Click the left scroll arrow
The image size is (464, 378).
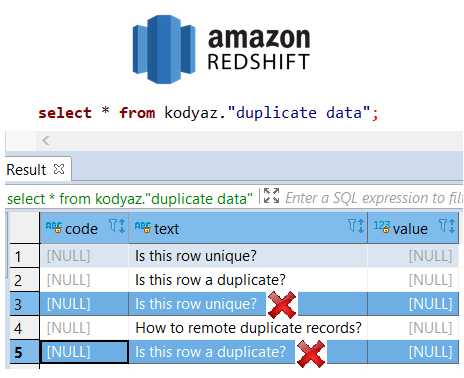click(x=46, y=141)
